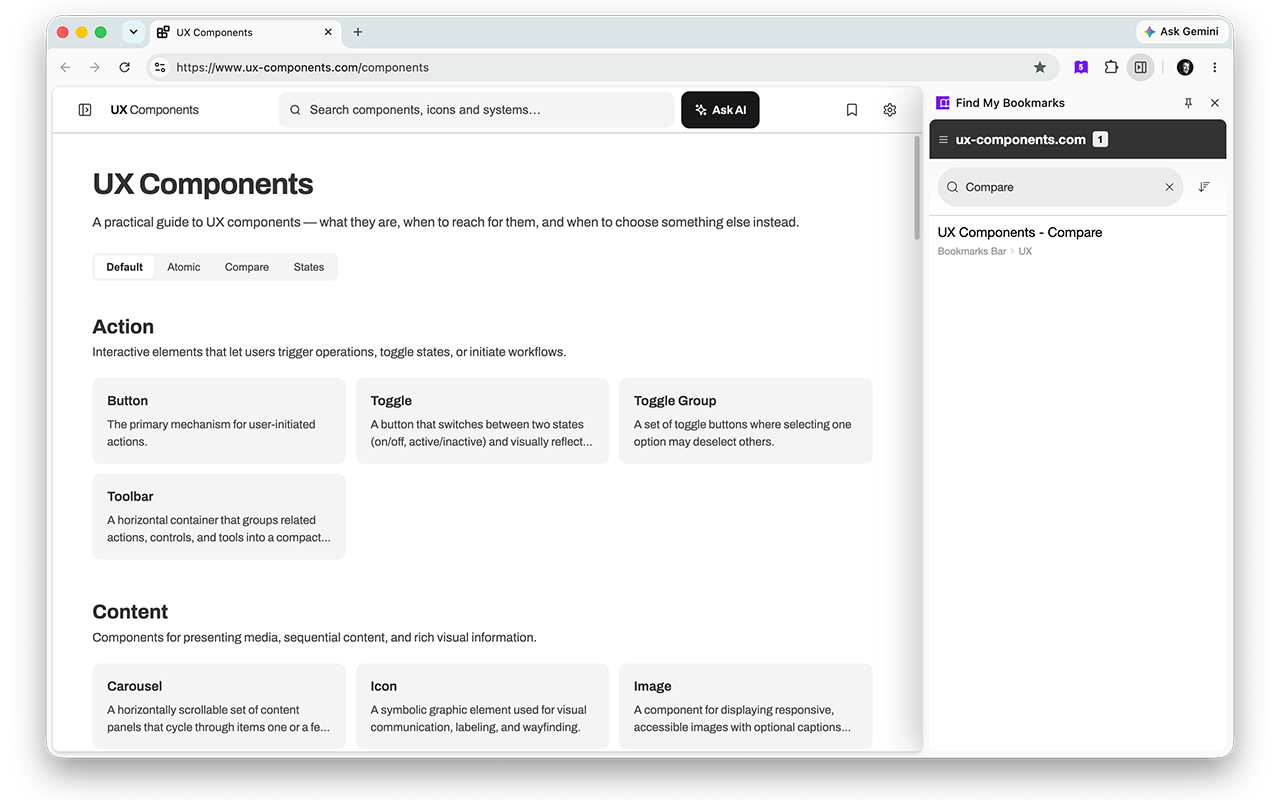
Task: Open the Toolbar component card
Action: [219, 516]
